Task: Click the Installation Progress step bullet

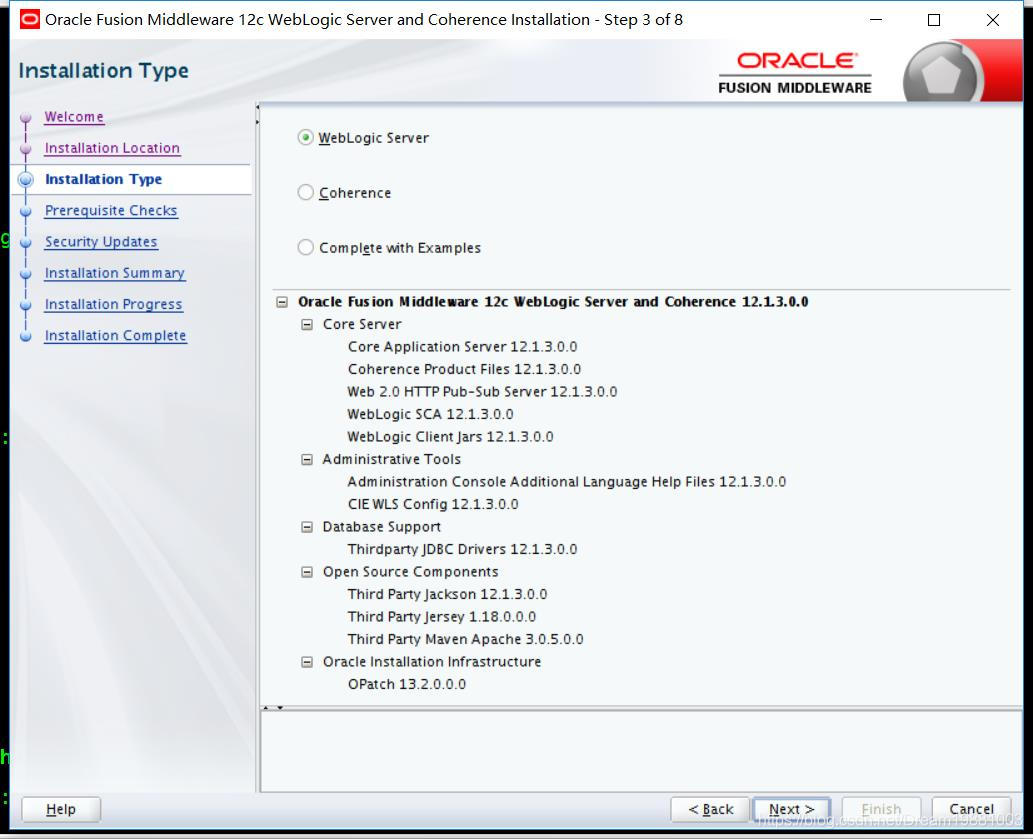Action: click(x=26, y=305)
